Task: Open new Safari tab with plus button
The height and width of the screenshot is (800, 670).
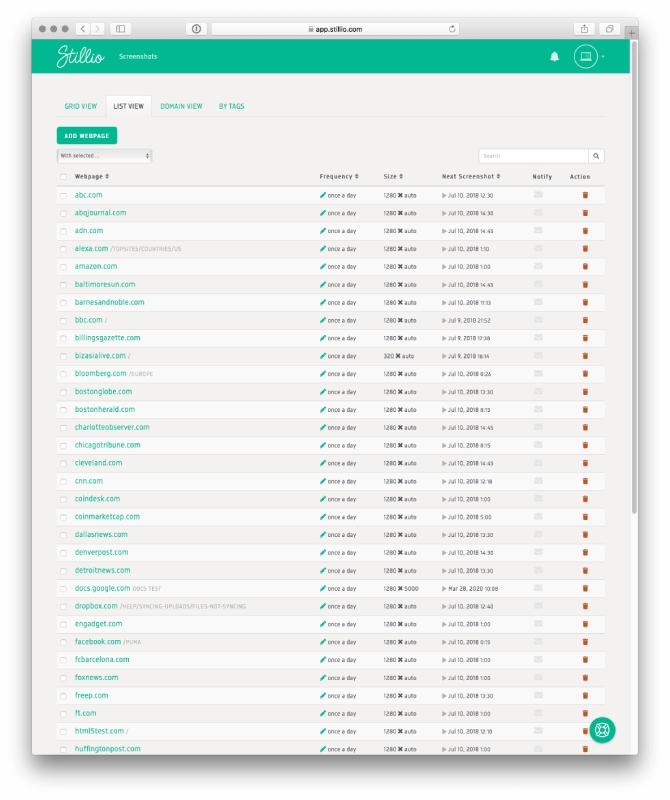Action: tap(631, 33)
